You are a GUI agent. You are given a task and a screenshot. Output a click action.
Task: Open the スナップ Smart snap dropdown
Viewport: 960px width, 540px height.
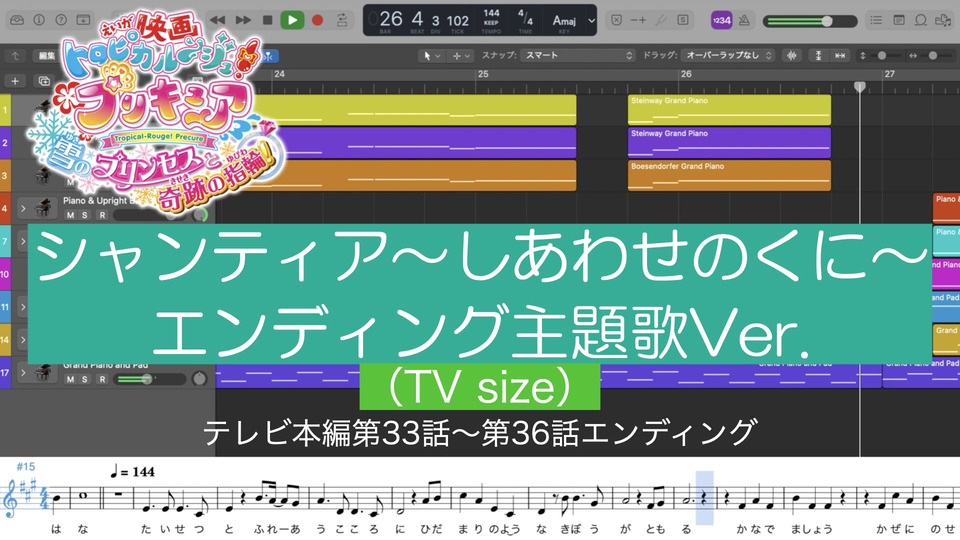pos(577,56)
